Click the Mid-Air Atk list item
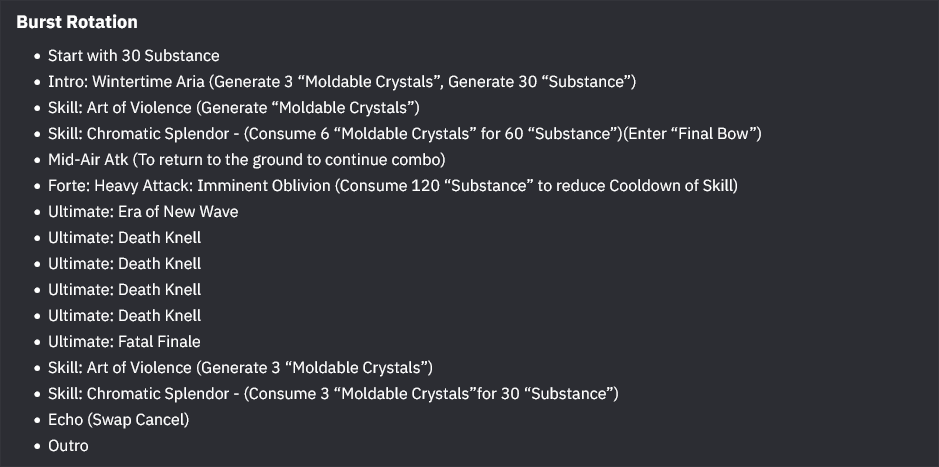Viewport: 939px width, 467px height. tap(247, 160)
